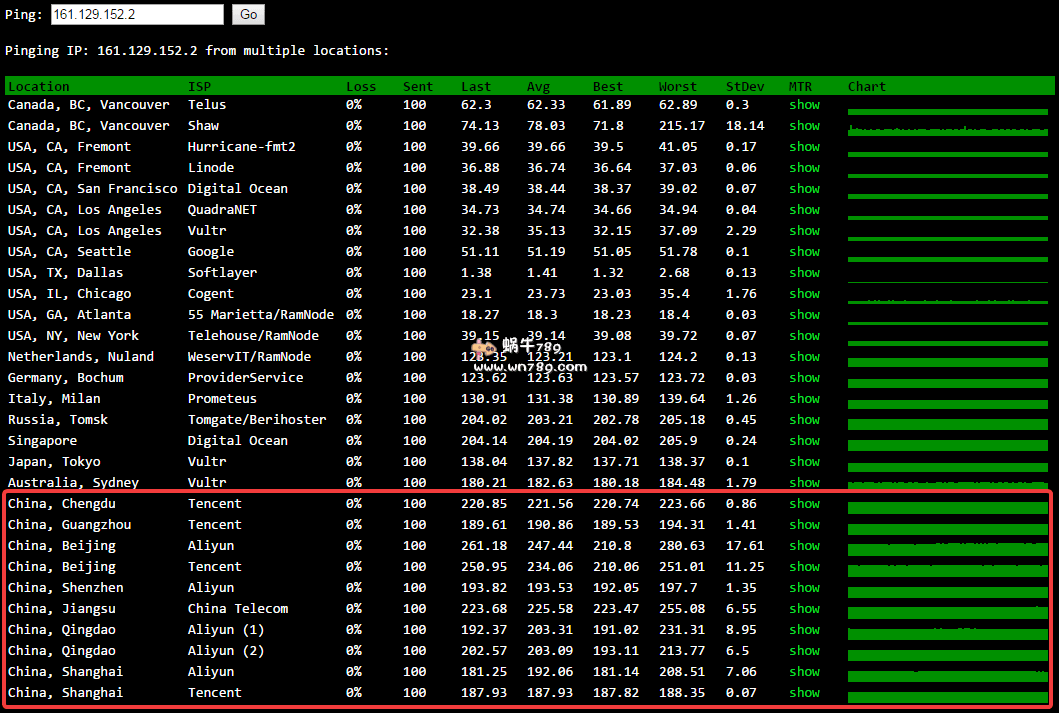The width and height of the screenshot is (1059, 713).
Task: Click show for Chicago Cogent row
Action: pos(804,294)
